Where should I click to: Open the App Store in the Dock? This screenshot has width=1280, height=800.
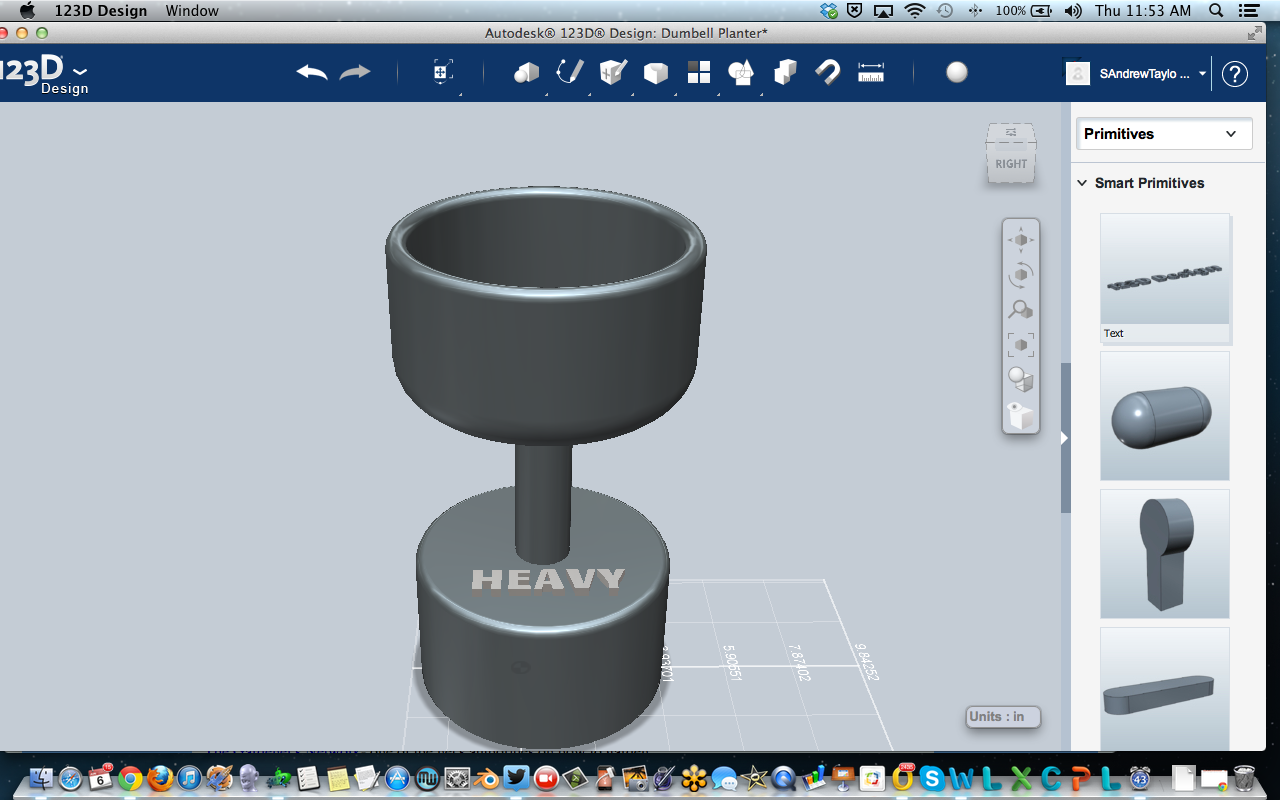tap(398, 777)
